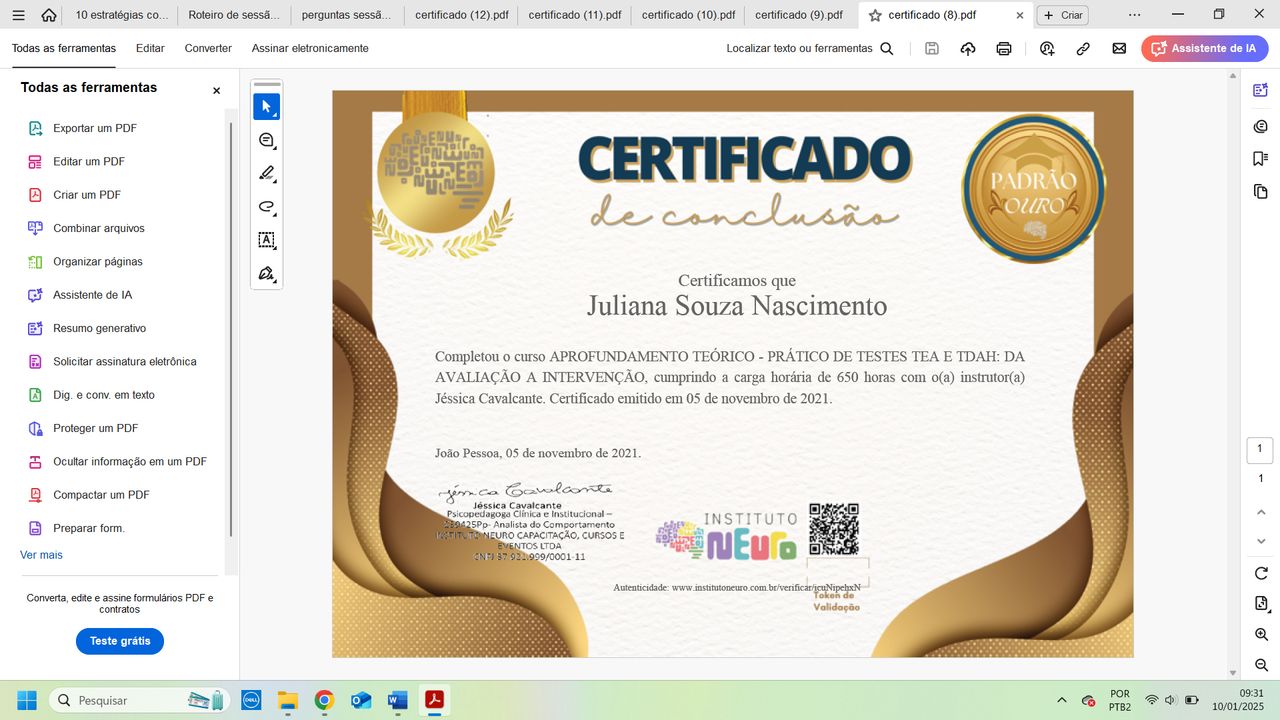The width and height of the screenshot is (1280, 720).
Task: Switch to certificado (10).pdf tab
Action: coord(688,15)
